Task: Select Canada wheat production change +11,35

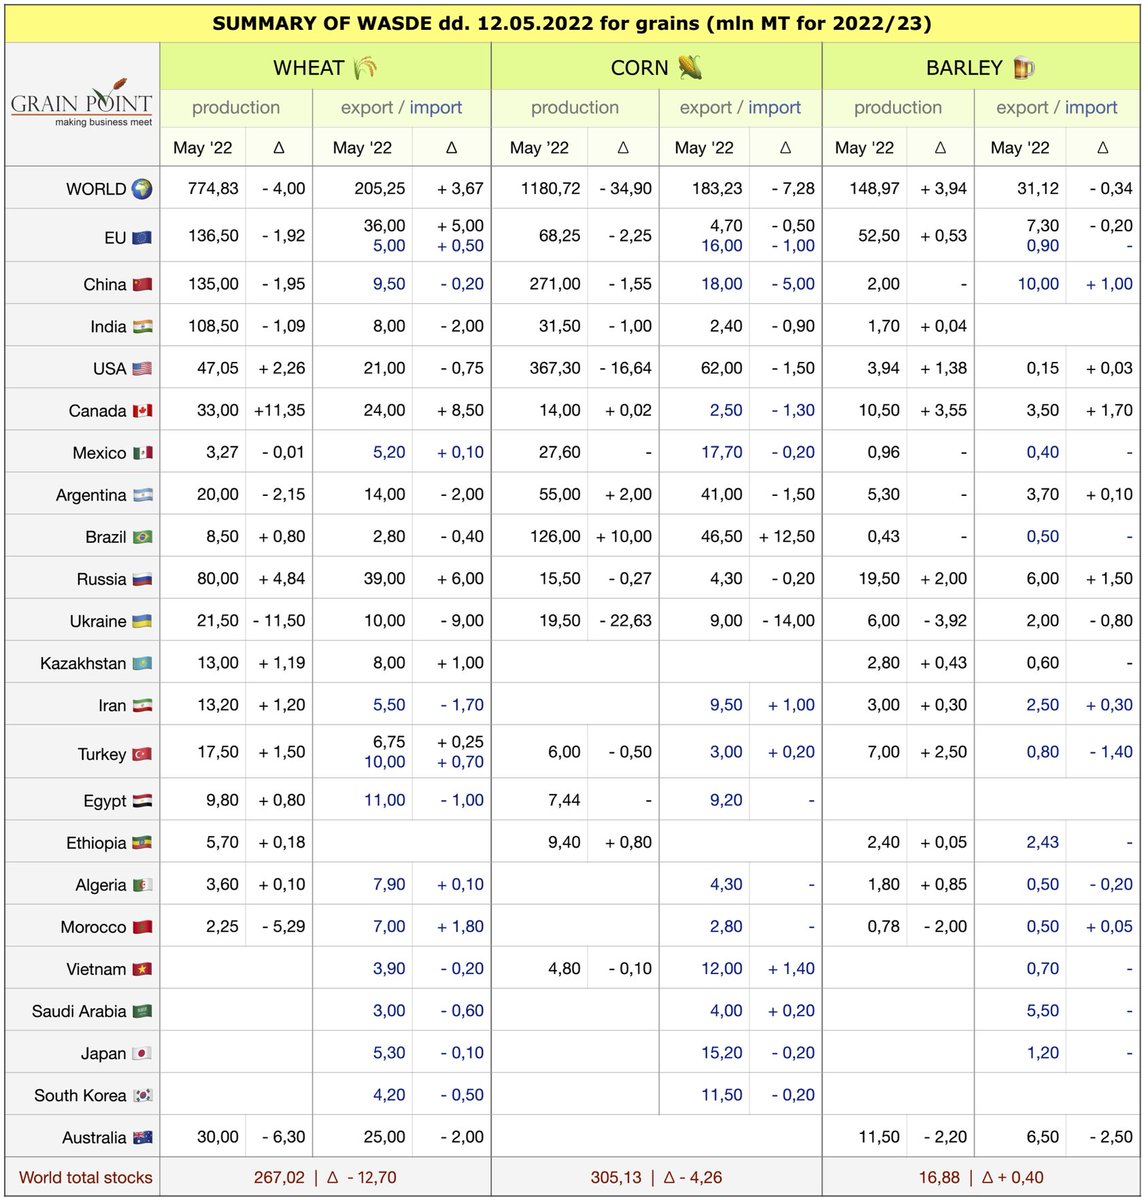Action: tap(281, 410)
